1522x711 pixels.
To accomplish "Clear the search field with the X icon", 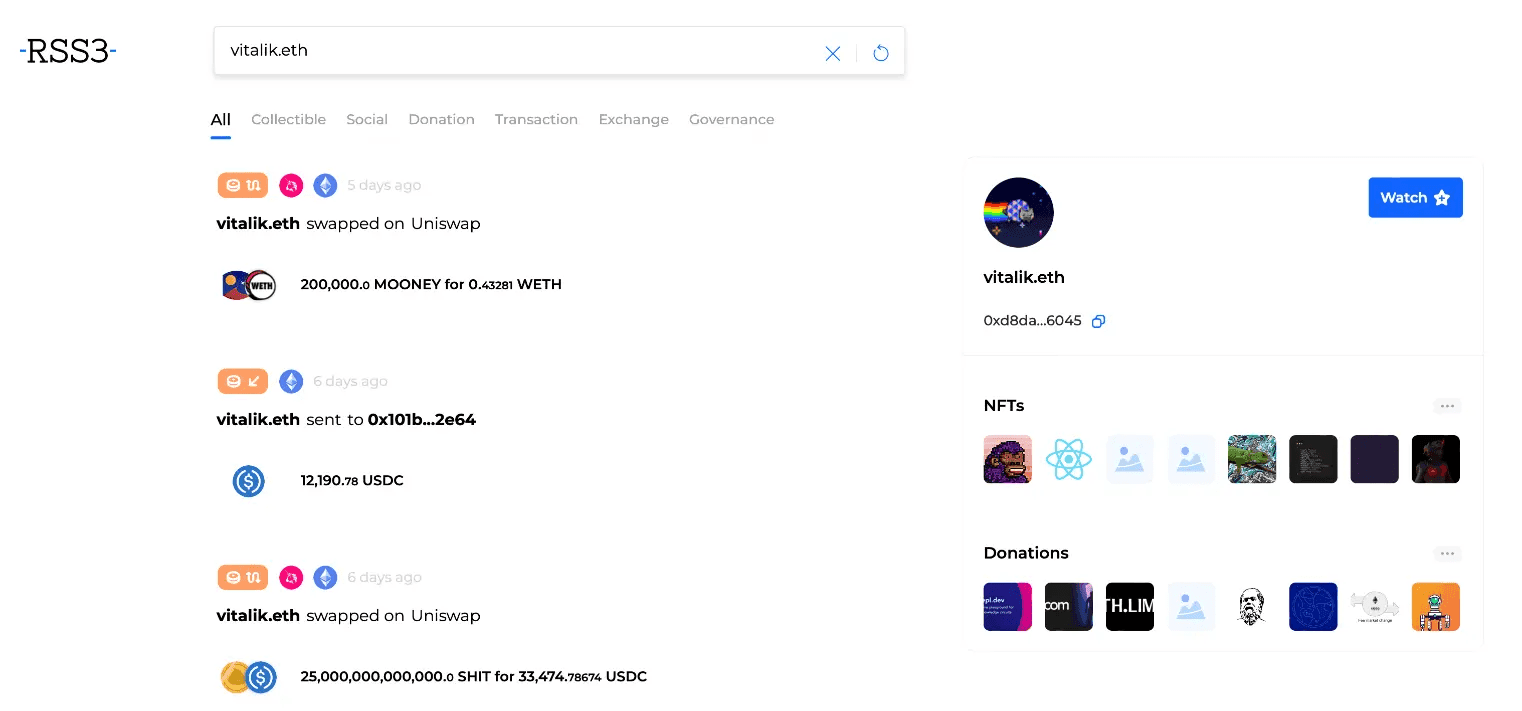I will pos(833,53).
